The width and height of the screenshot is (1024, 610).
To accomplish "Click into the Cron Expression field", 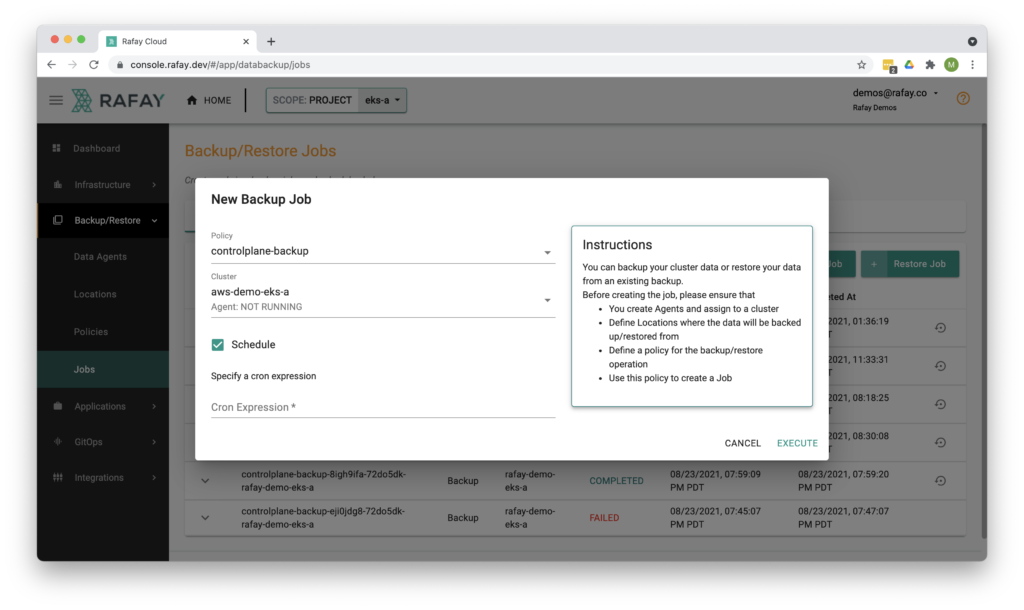I will pos(383,407).
